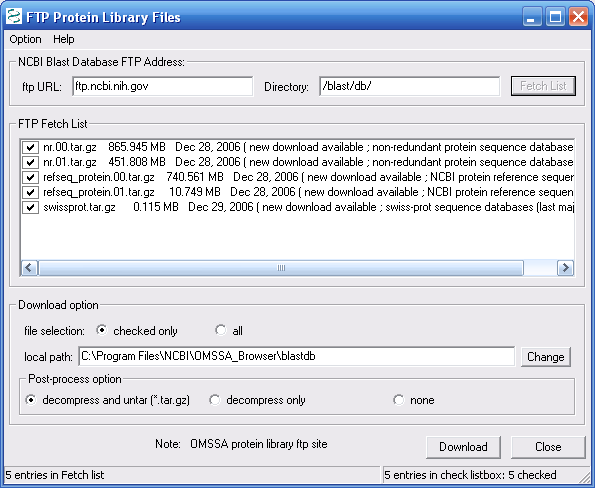Viewport: 595px width, 488px height.
Task: Click the Directory text field
Action: click(x=409, y=86)
